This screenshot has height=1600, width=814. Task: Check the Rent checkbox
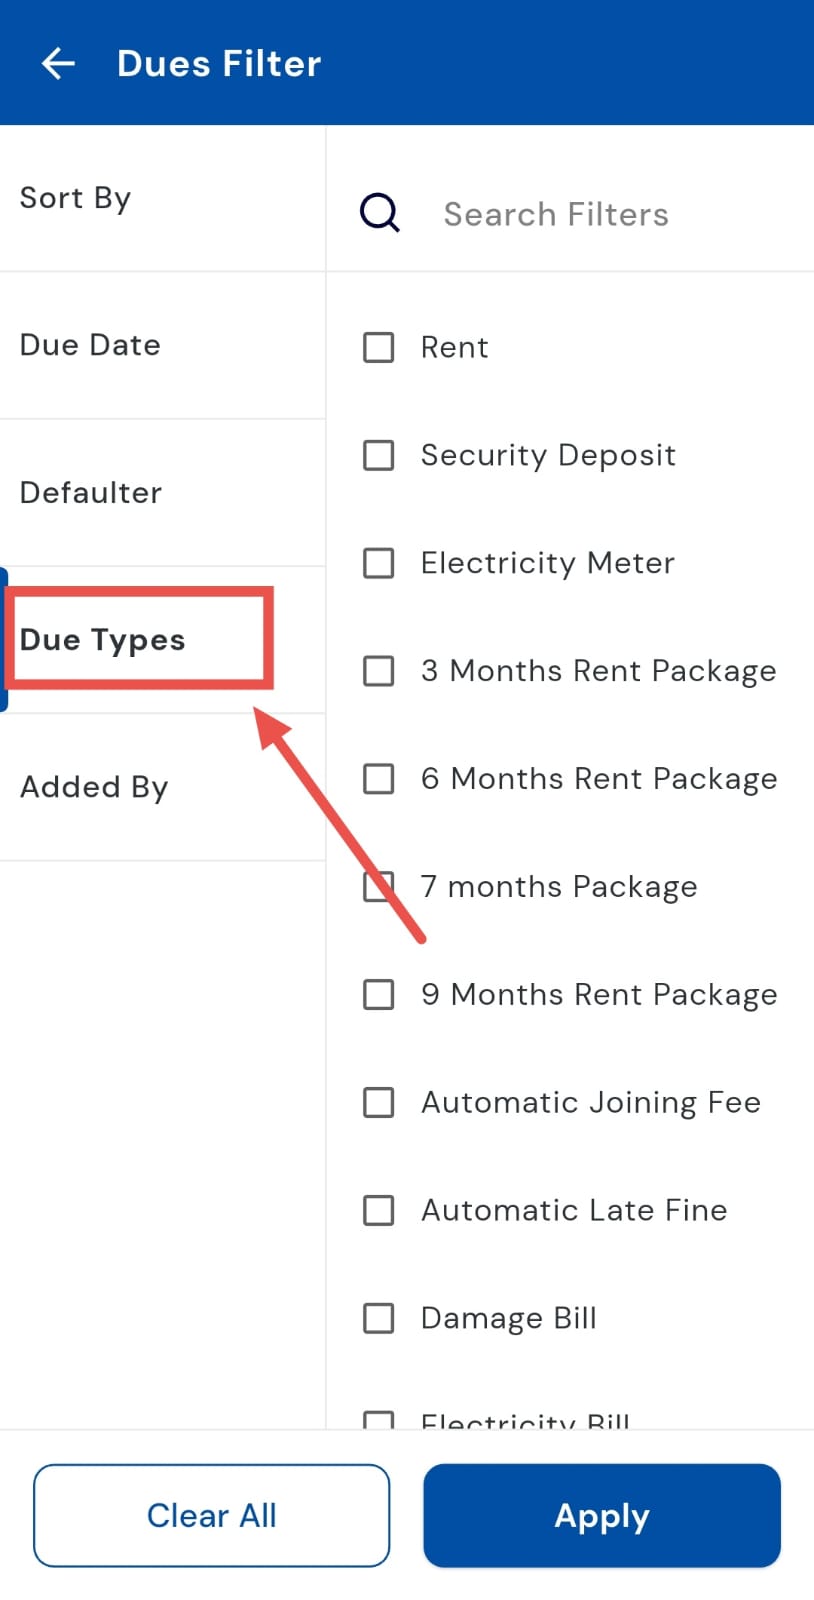click(378, 348)
